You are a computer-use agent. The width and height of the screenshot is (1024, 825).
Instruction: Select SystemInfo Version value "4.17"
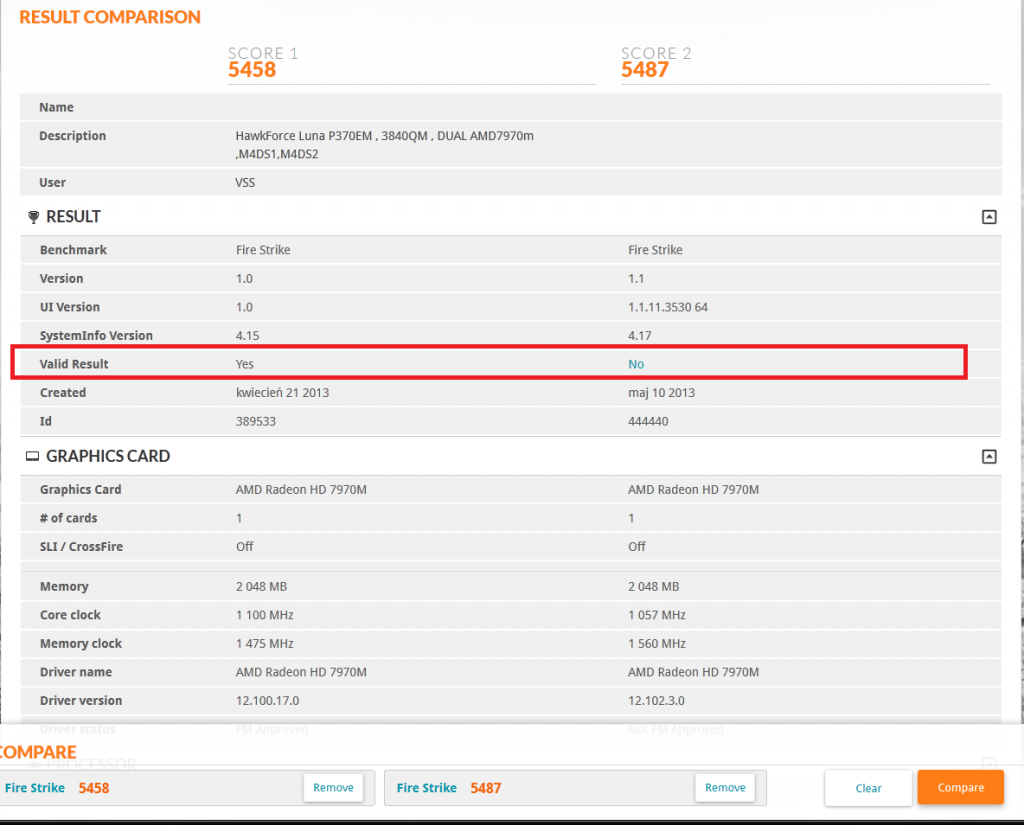pos(640,336)
